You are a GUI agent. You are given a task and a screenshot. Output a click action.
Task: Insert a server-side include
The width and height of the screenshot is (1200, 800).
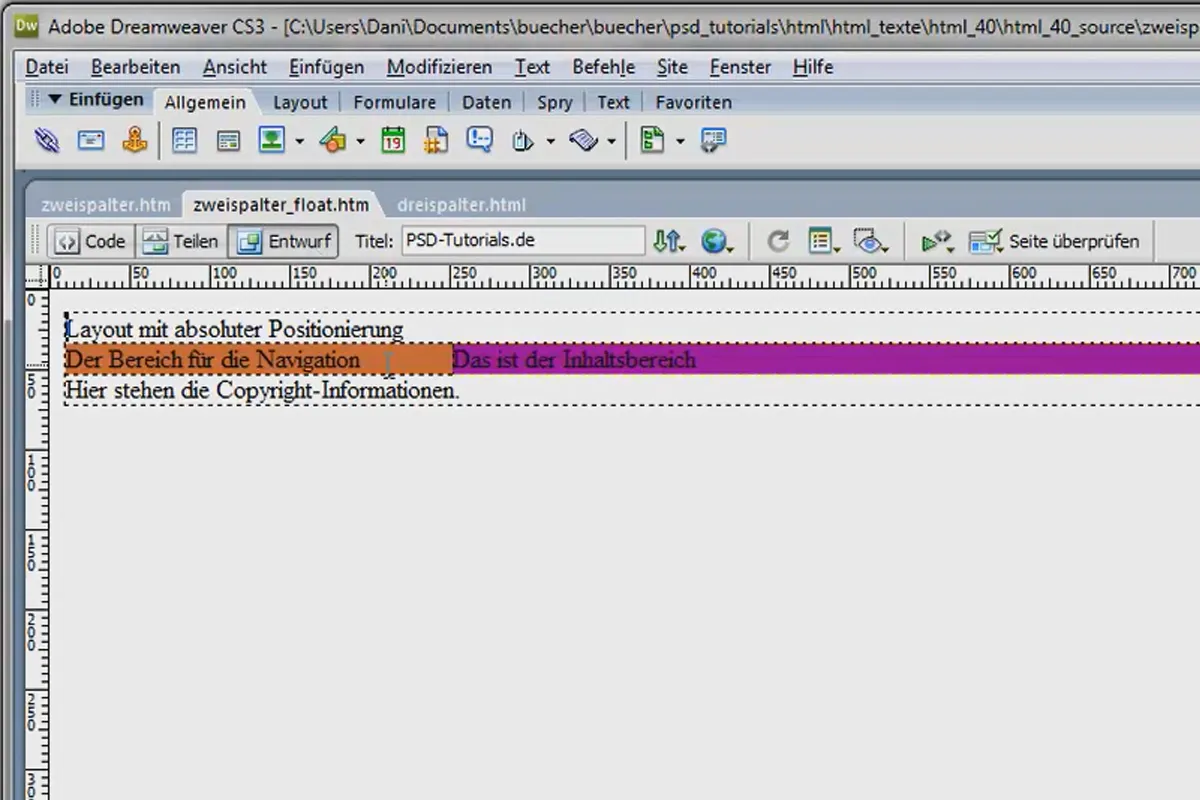tap(436, 141)
